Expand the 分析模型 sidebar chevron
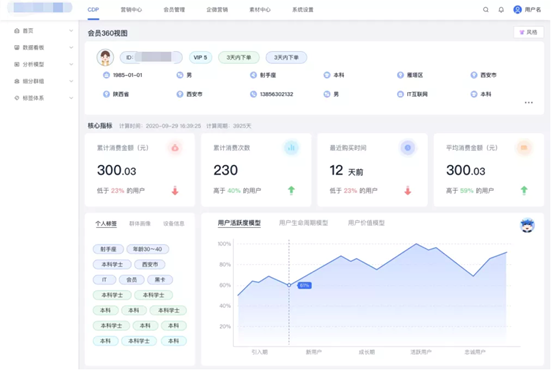This screenshot has height=375, width=553. pos(71,64)
